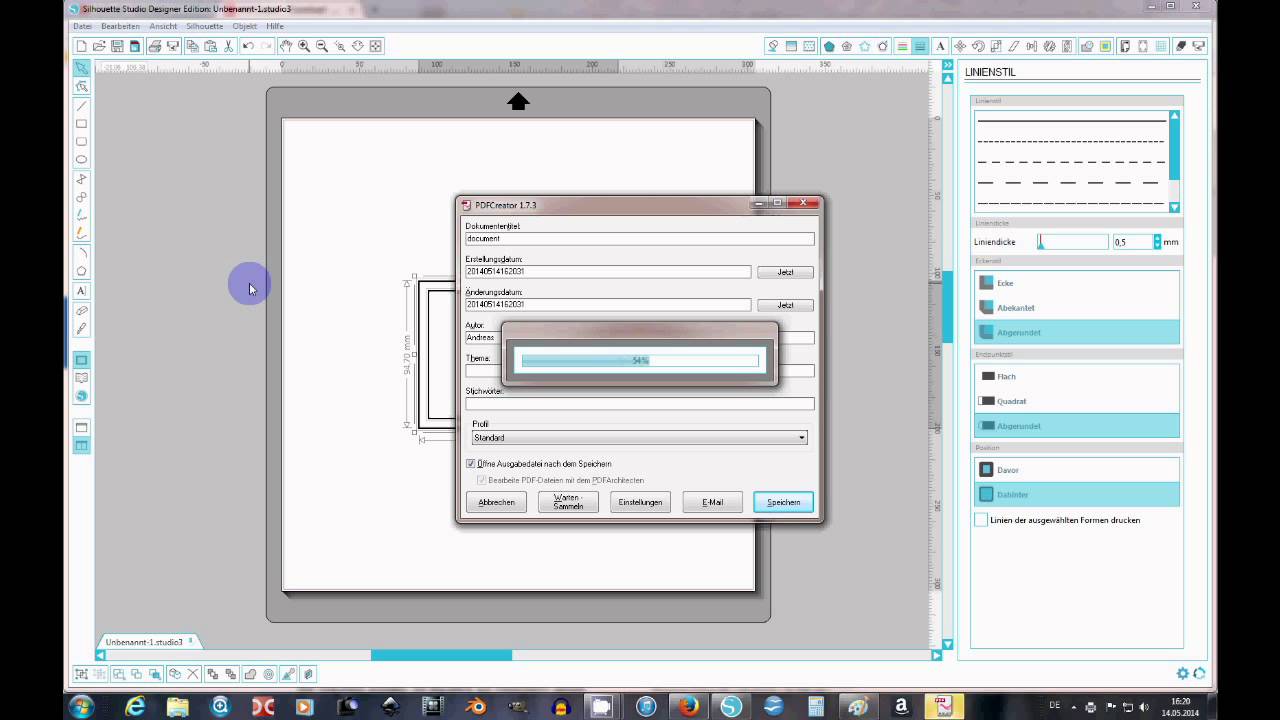Click the line style list scrollbar
This screenshot has height=720, width=1280.
1175,161
